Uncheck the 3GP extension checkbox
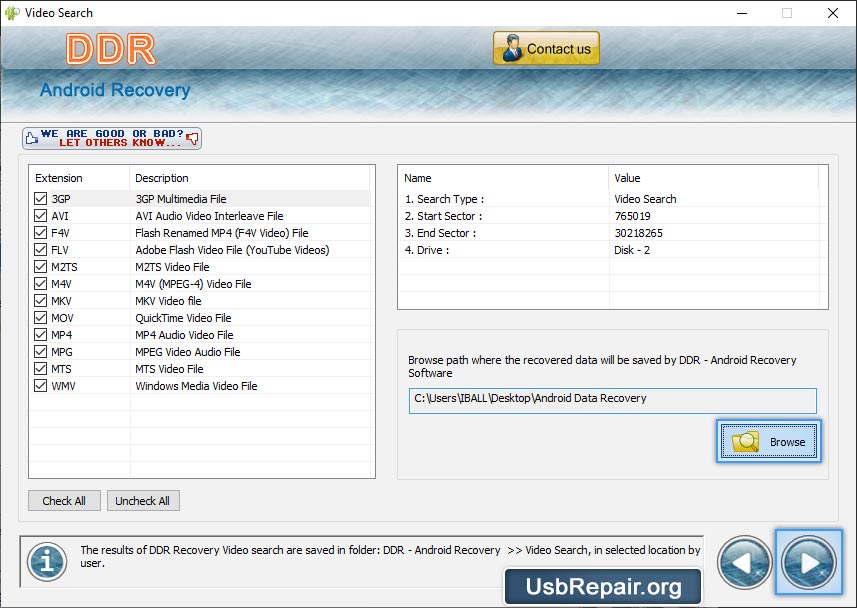This screenshot has width=857, height=608. (x=40, y=198)
